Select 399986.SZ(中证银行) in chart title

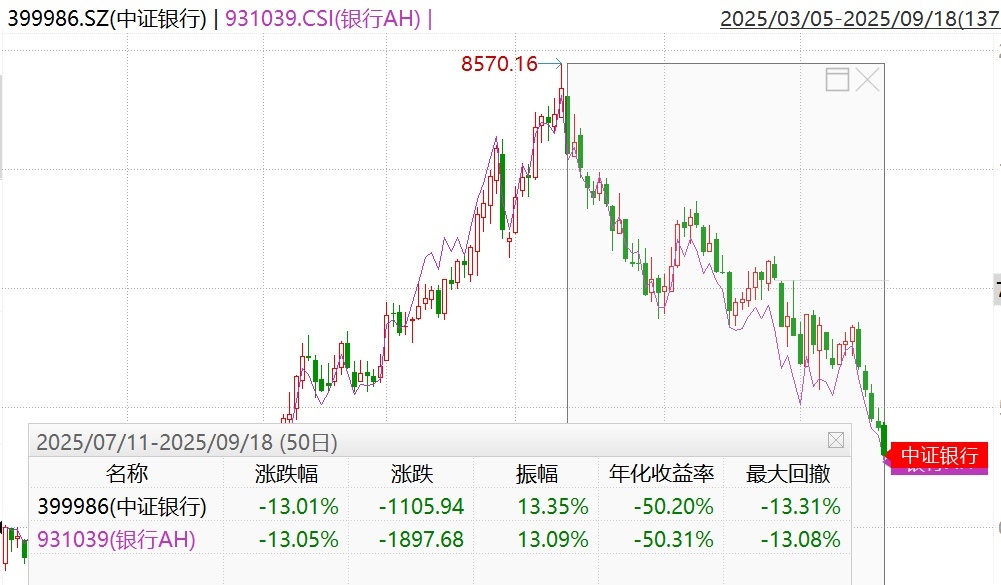coord(108,18)
